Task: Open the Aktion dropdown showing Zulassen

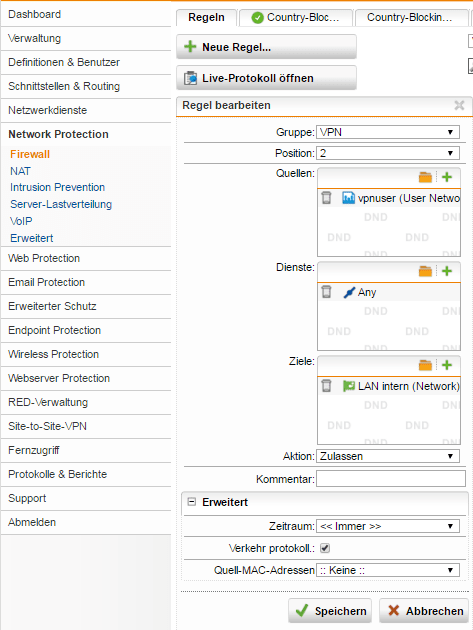Action: (x=388, y=456)
